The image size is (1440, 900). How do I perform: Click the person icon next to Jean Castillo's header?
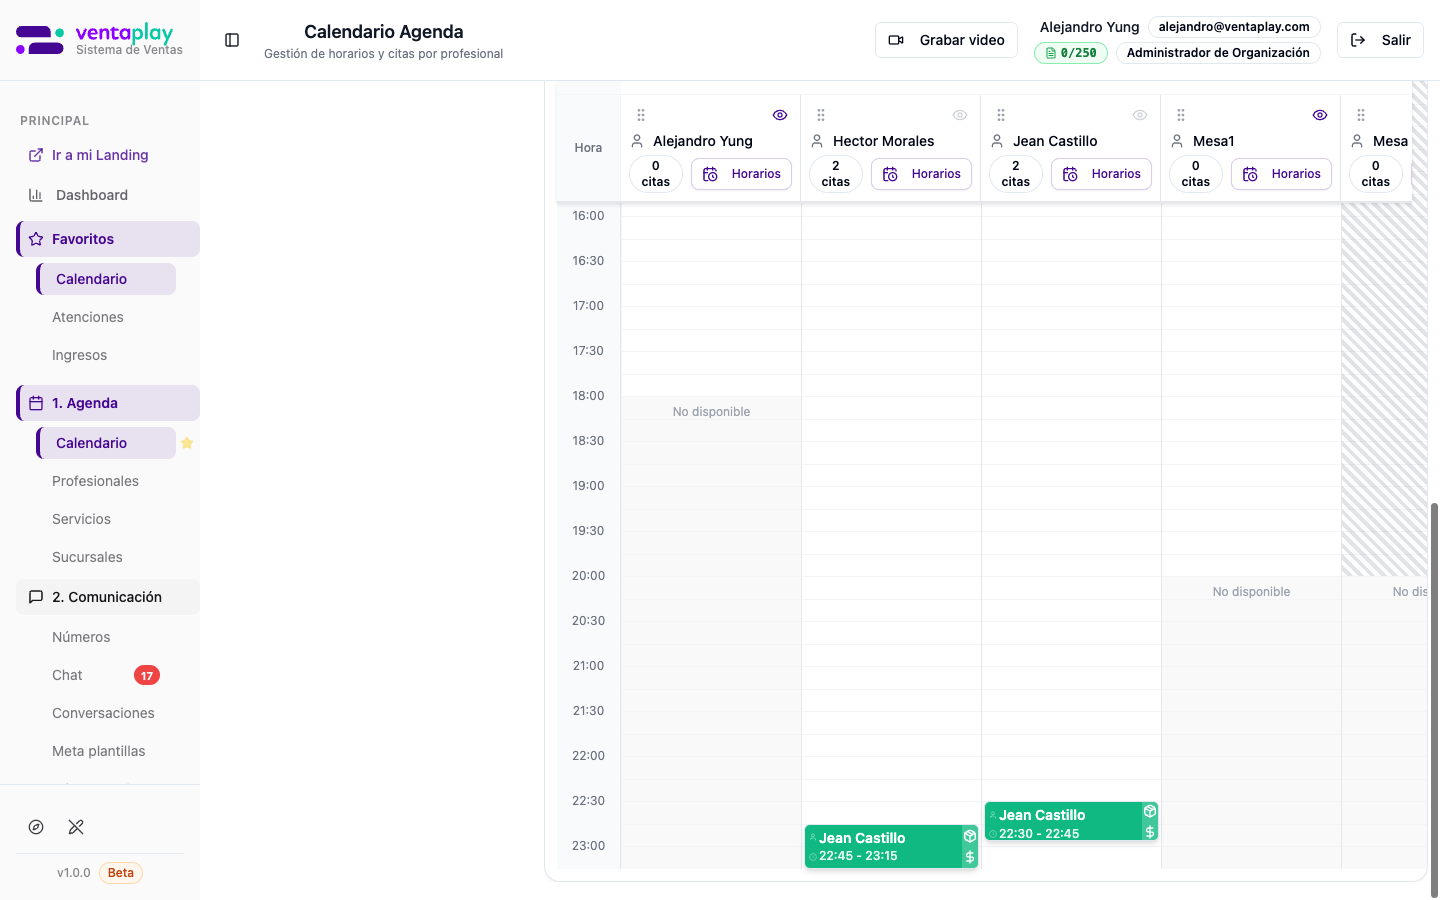coord(998,141)
